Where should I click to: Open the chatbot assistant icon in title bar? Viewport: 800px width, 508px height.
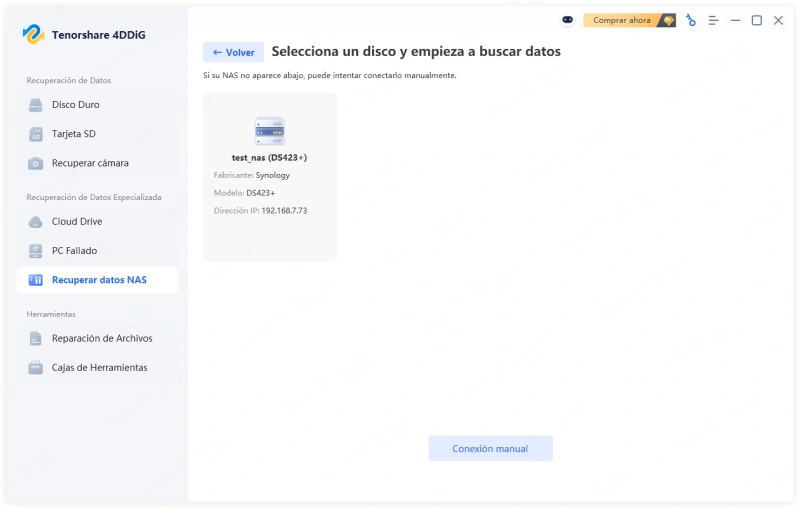pos(567,20)
